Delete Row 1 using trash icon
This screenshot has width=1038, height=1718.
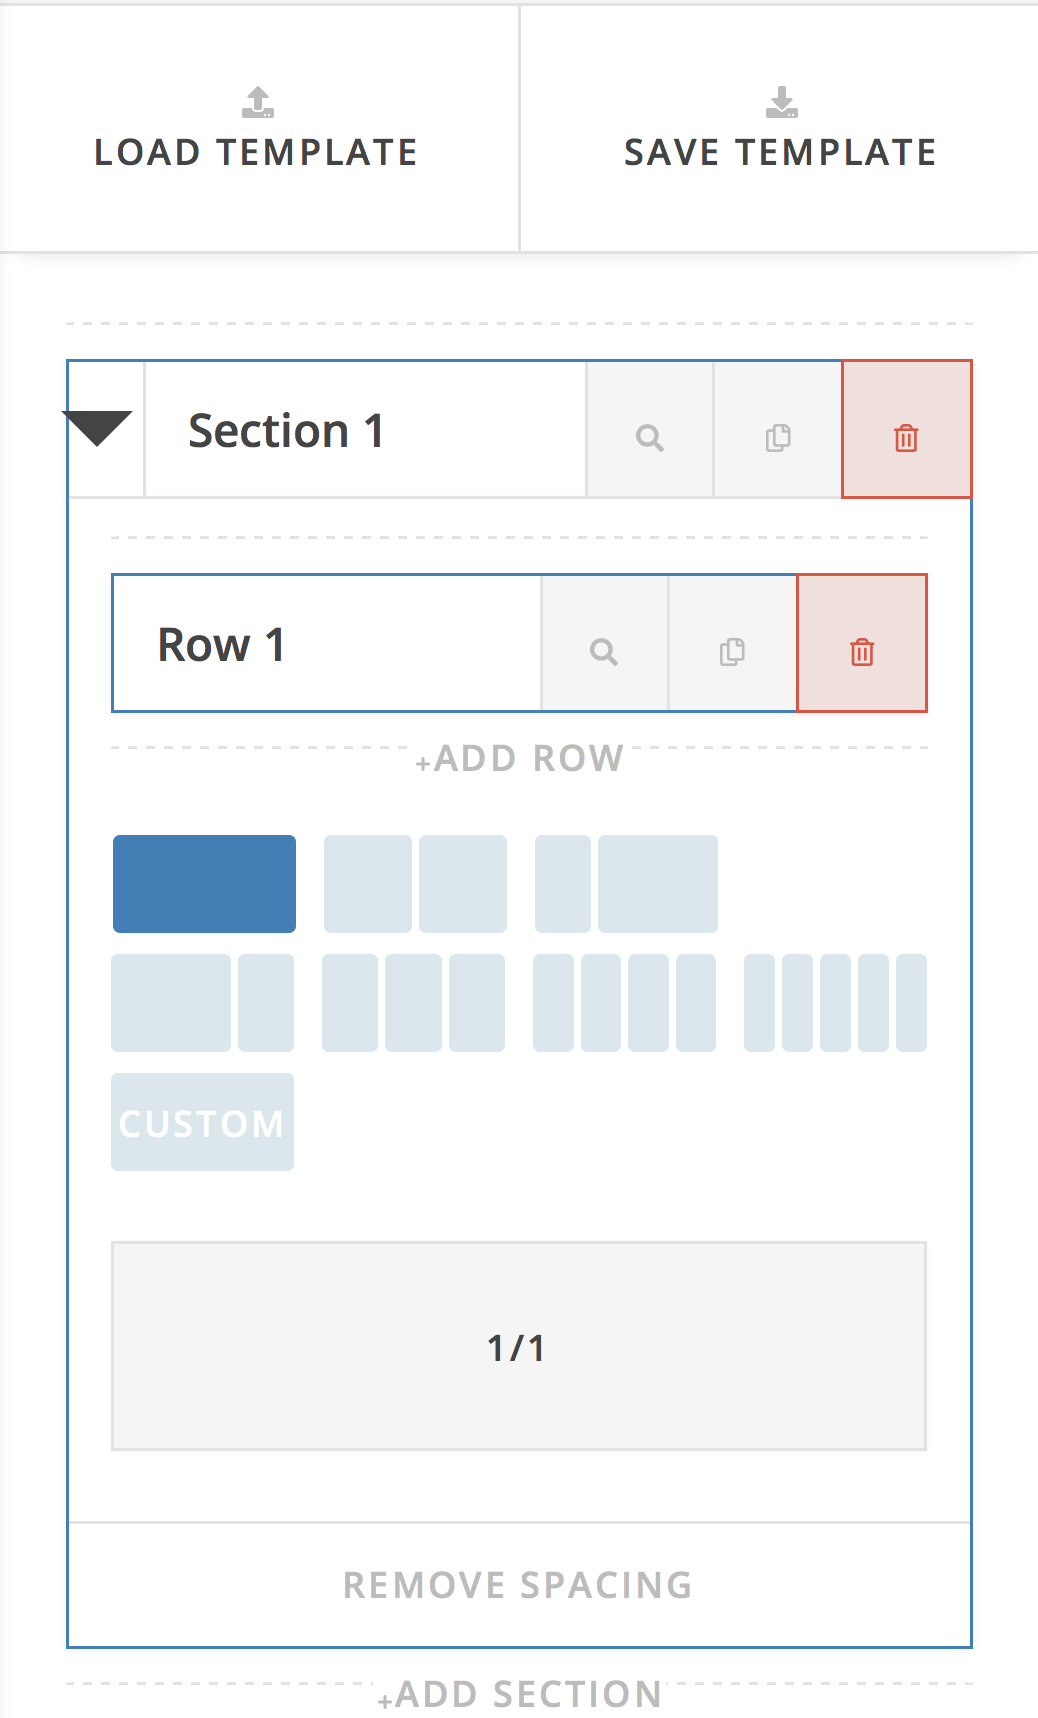862,652
